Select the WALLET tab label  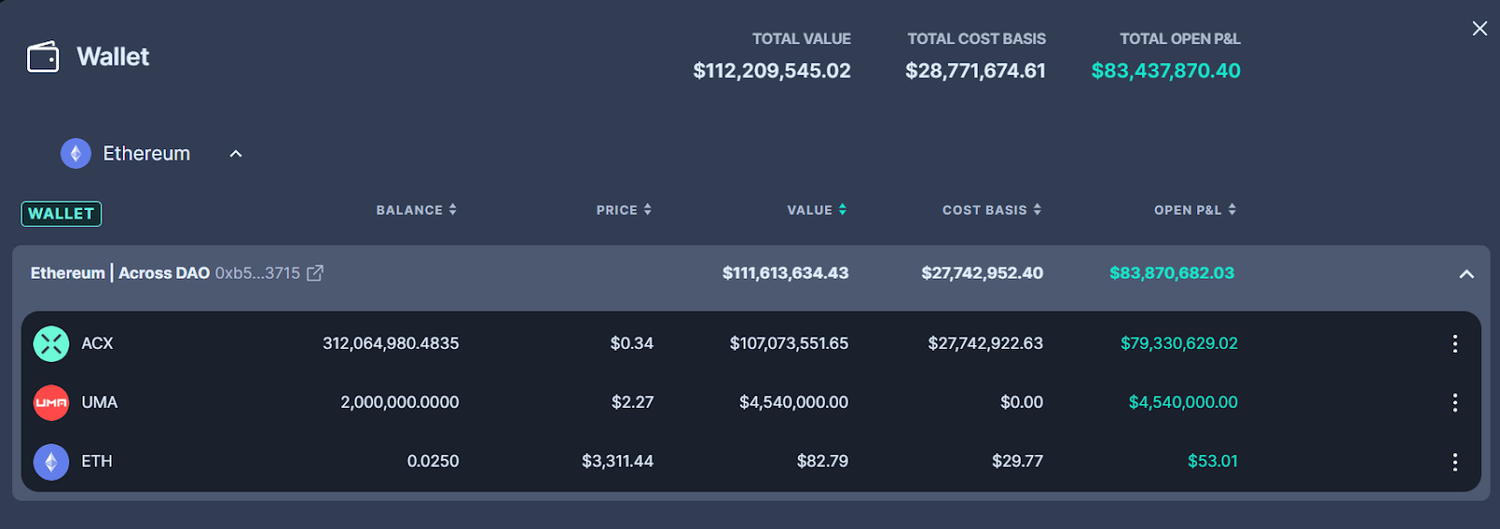[61, 213]
